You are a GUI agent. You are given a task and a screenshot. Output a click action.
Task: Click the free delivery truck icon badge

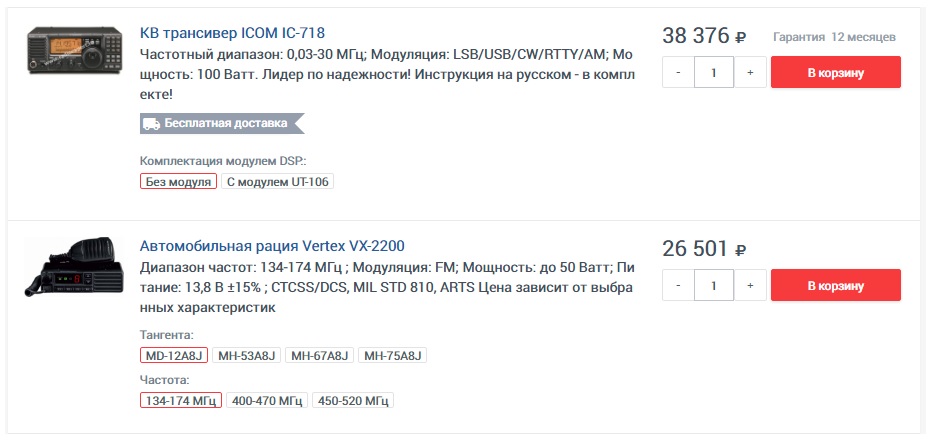click(152, 123)
